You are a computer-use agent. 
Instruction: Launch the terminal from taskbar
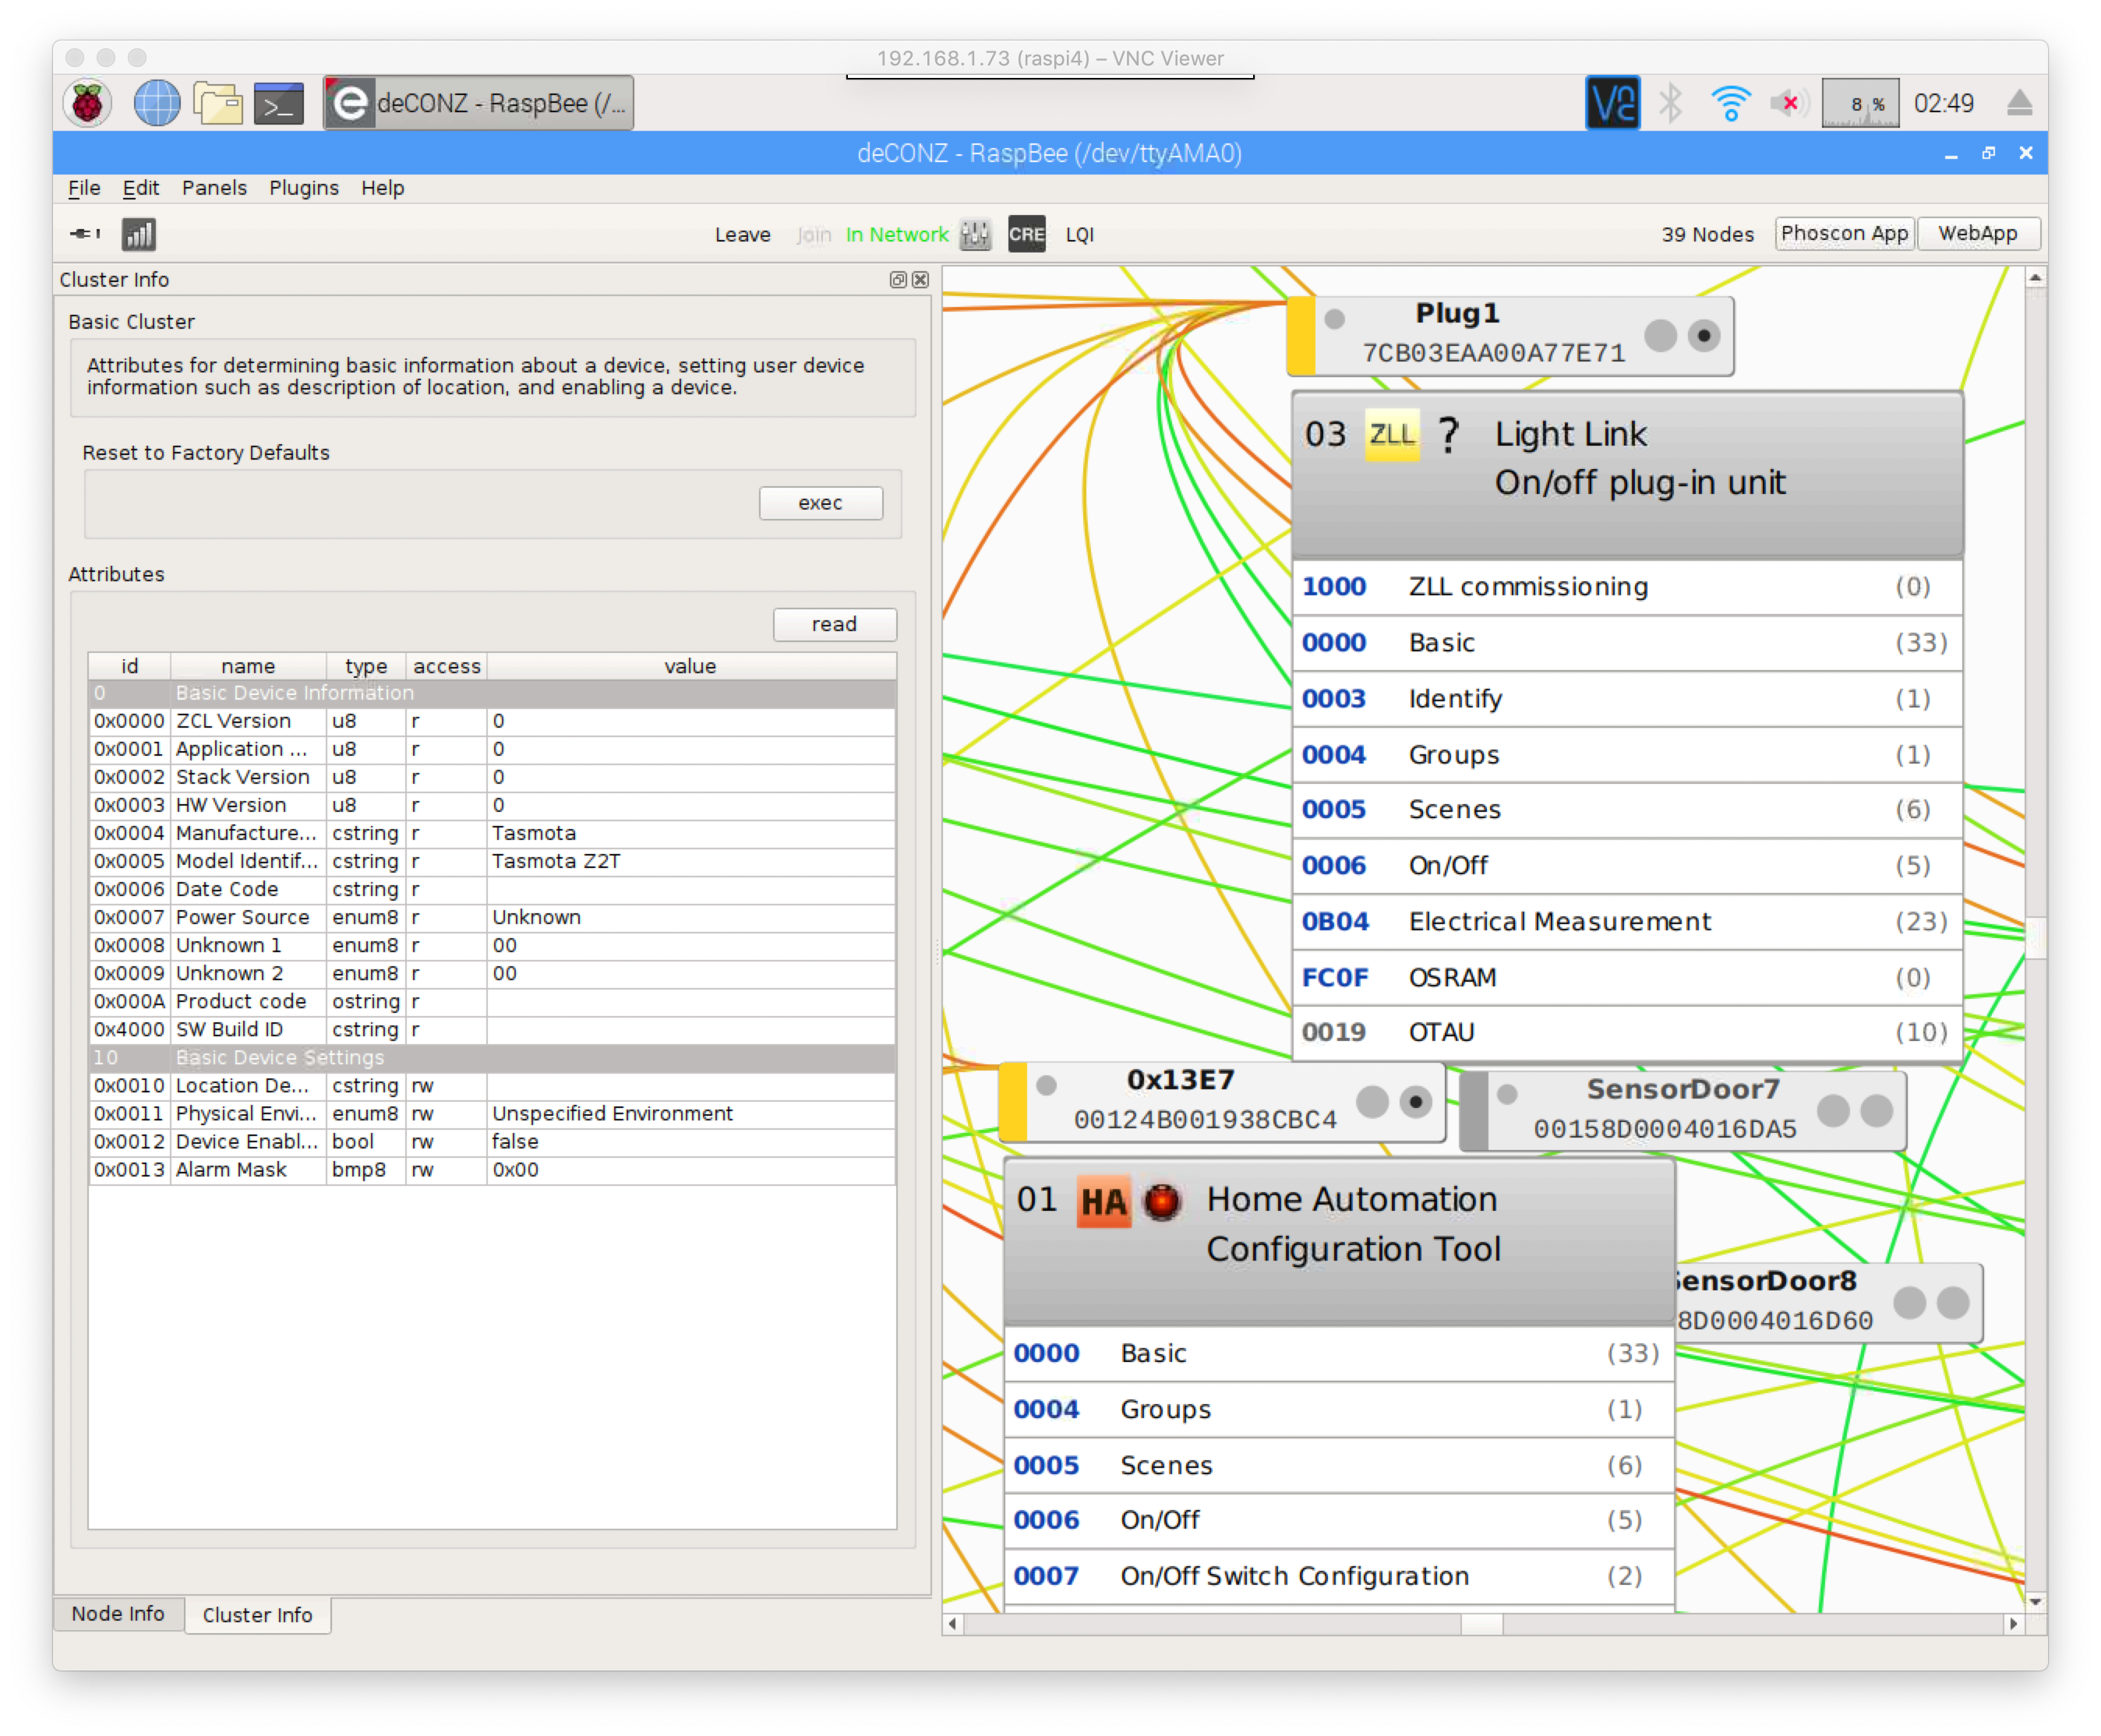click(x=278, y=103)
